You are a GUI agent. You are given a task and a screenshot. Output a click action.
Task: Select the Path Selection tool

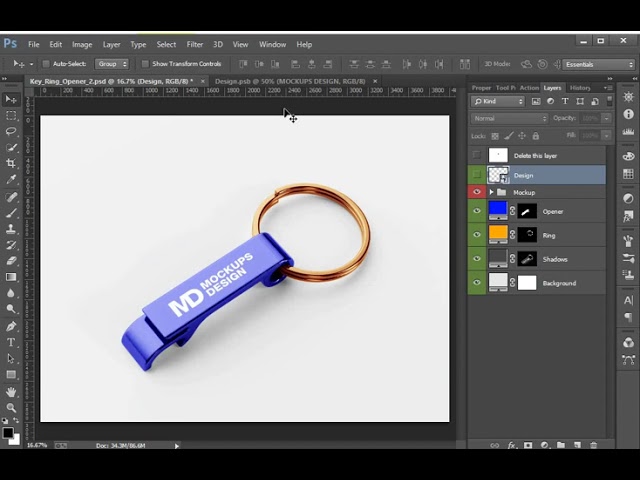click(11, 358)
